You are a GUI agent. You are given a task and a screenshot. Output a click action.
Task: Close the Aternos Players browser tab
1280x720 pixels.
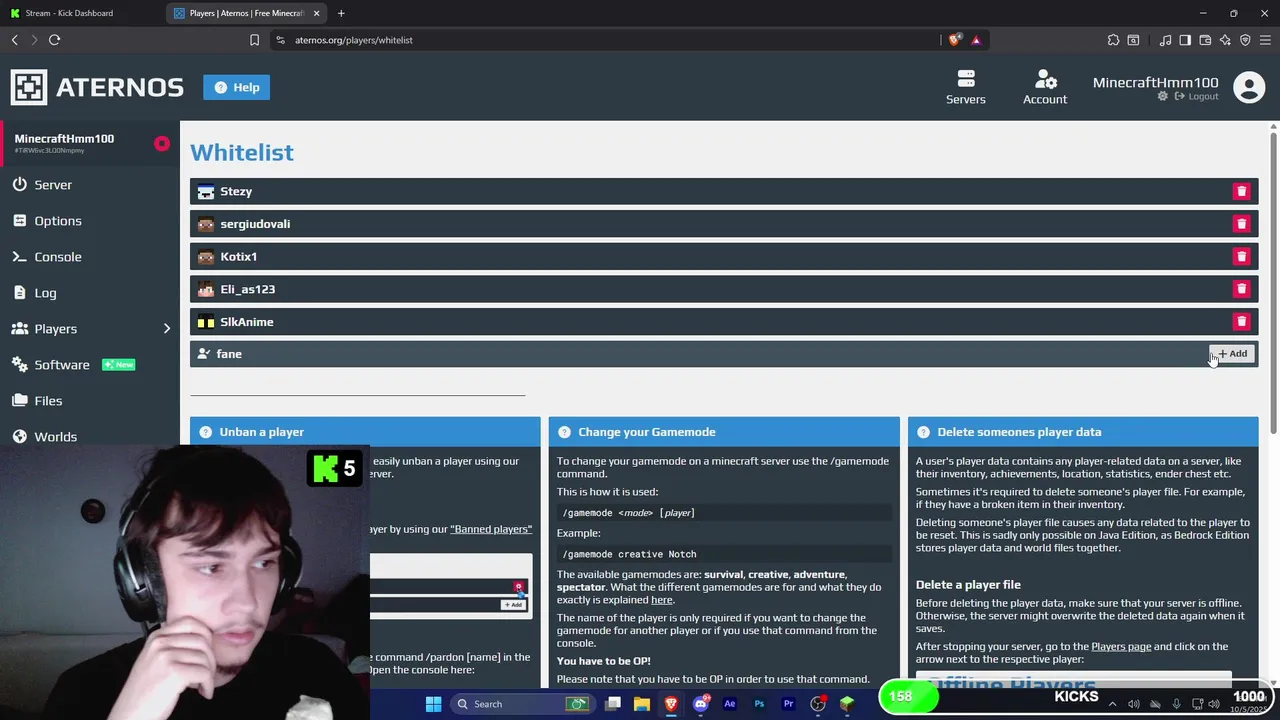pyautogui.click(x=317, y=13)
